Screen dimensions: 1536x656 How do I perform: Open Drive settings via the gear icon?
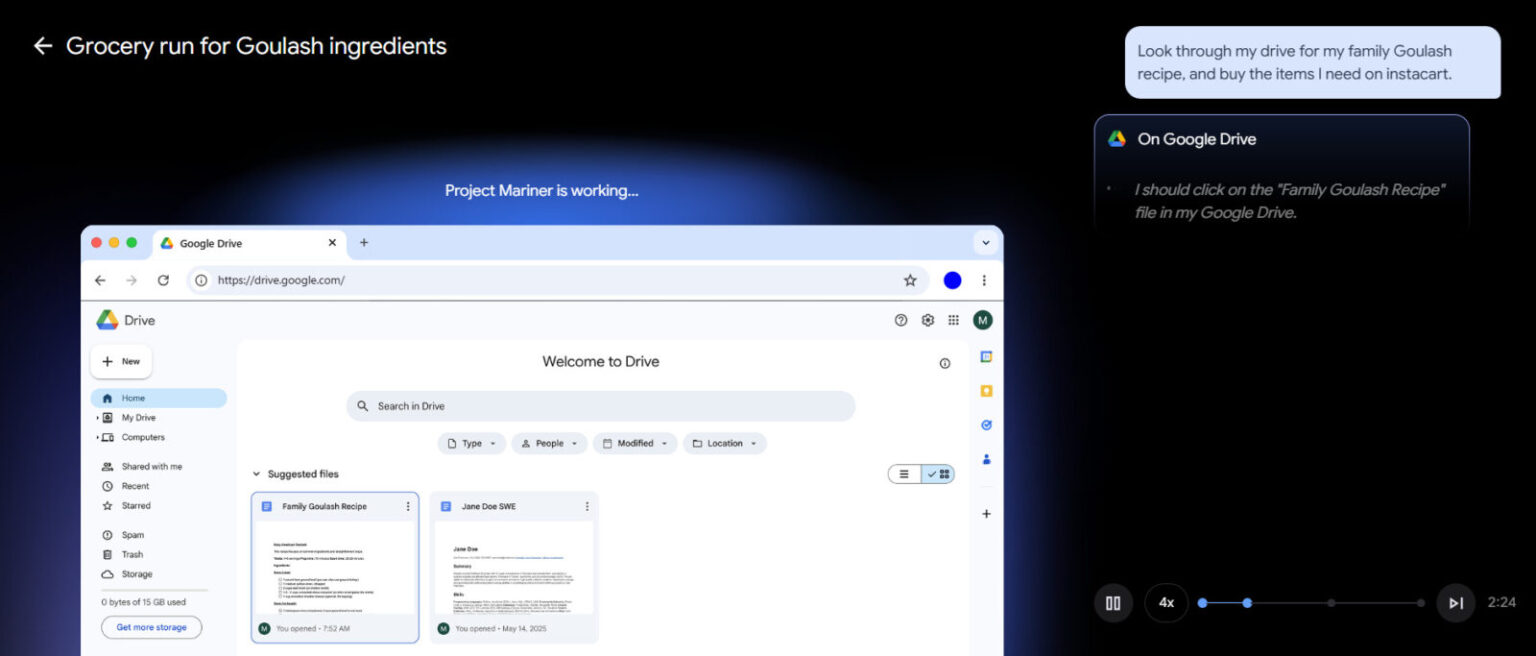[927, 320]
